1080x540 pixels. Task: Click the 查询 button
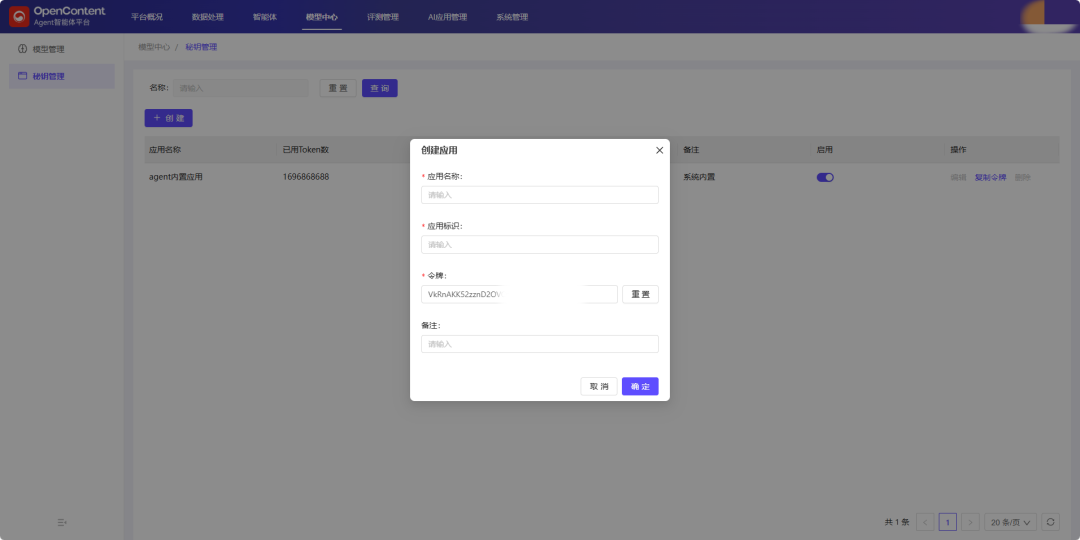pos(380,88)
